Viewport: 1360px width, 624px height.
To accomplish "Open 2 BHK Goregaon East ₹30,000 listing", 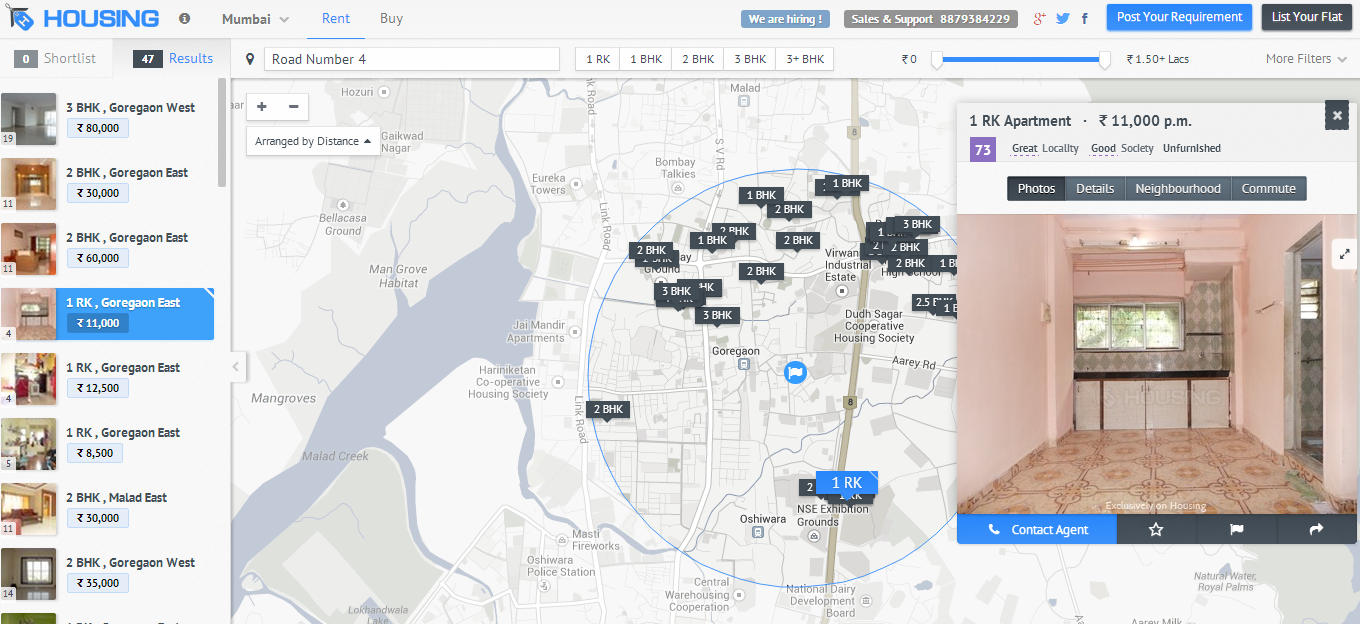I will click(x=107, y=184).
